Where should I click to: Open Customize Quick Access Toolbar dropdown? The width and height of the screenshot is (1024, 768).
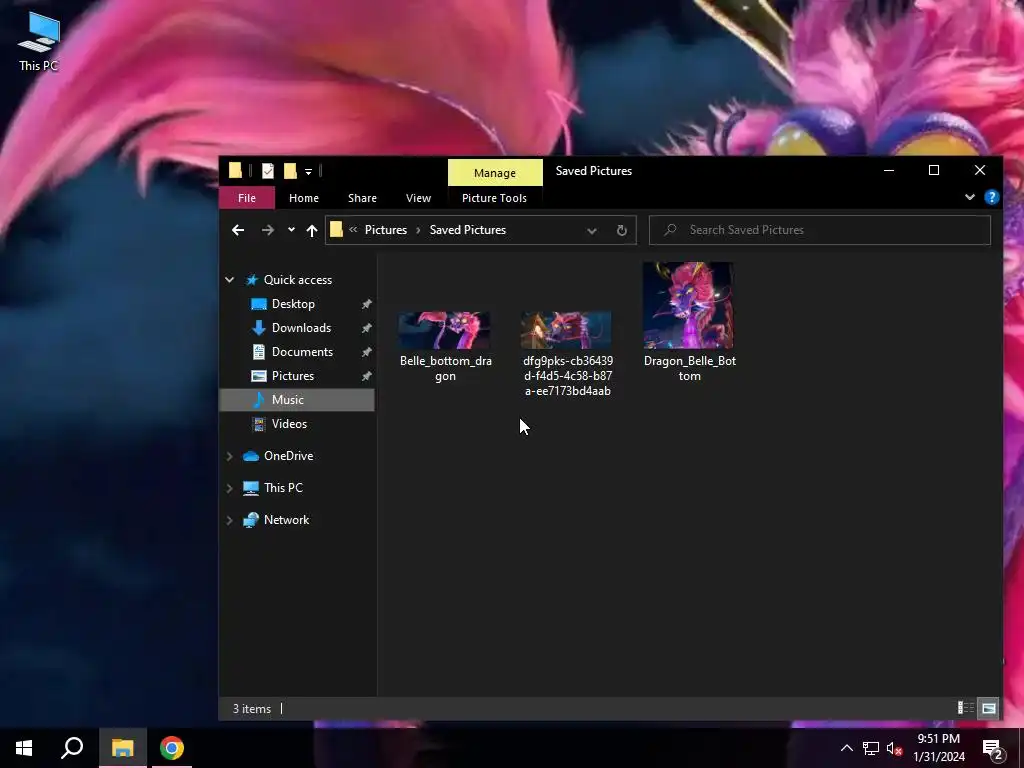[x=308, y=172]
